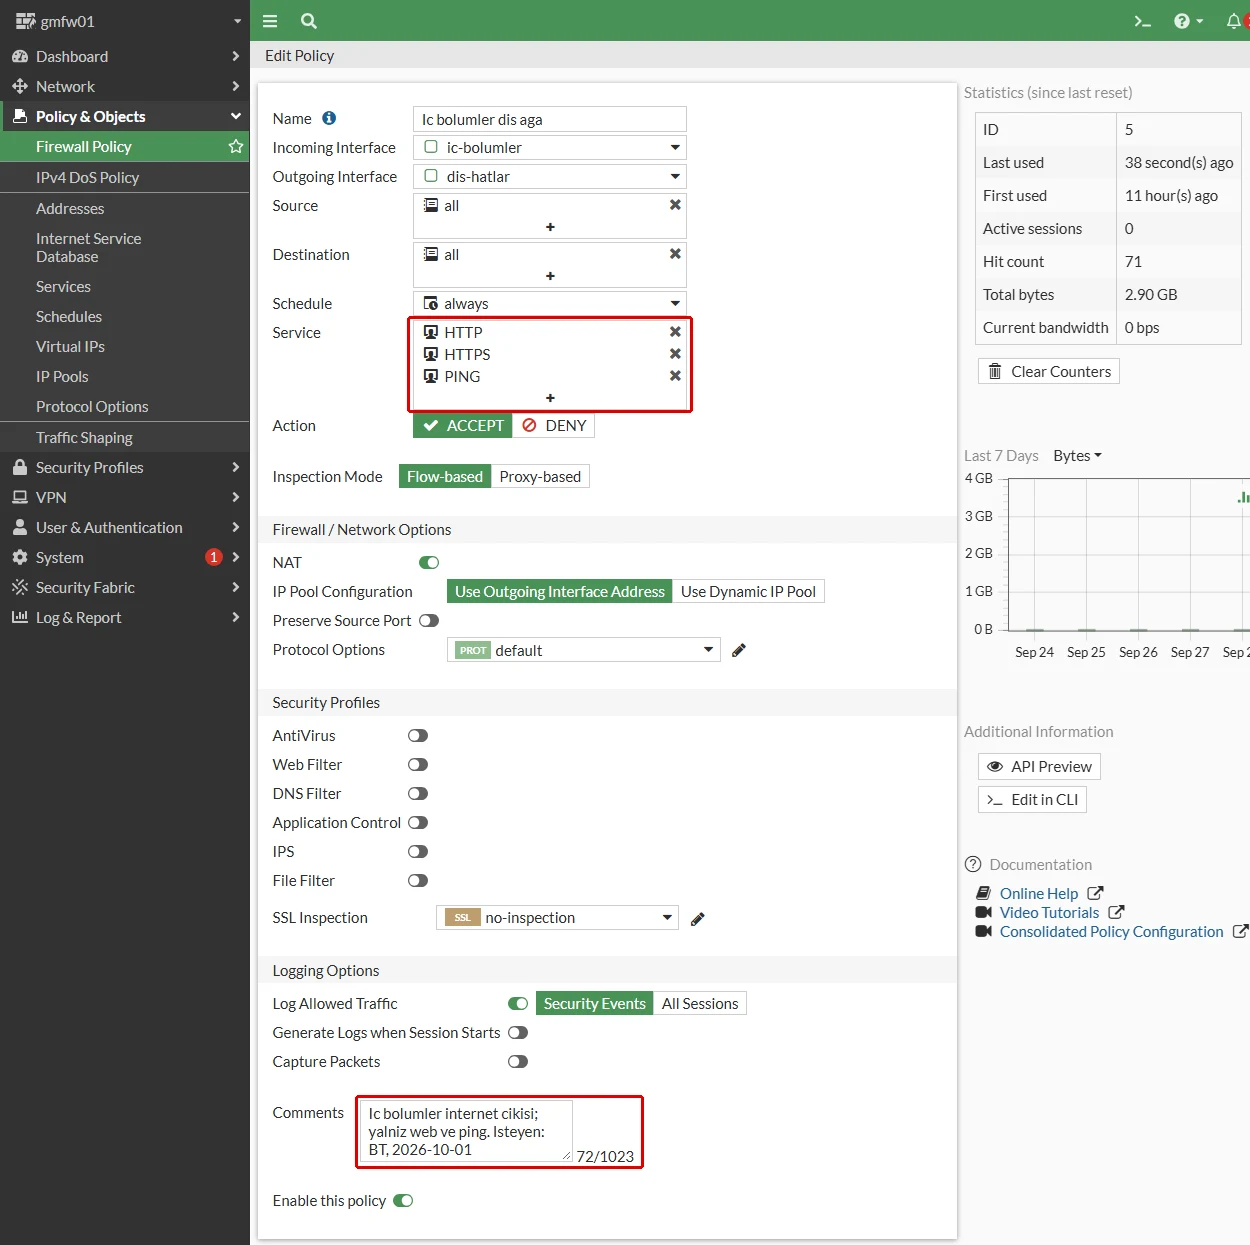1250x1245 pixels.
Task: Add another Destination entry with plus
Action: [x=550, y=276]
